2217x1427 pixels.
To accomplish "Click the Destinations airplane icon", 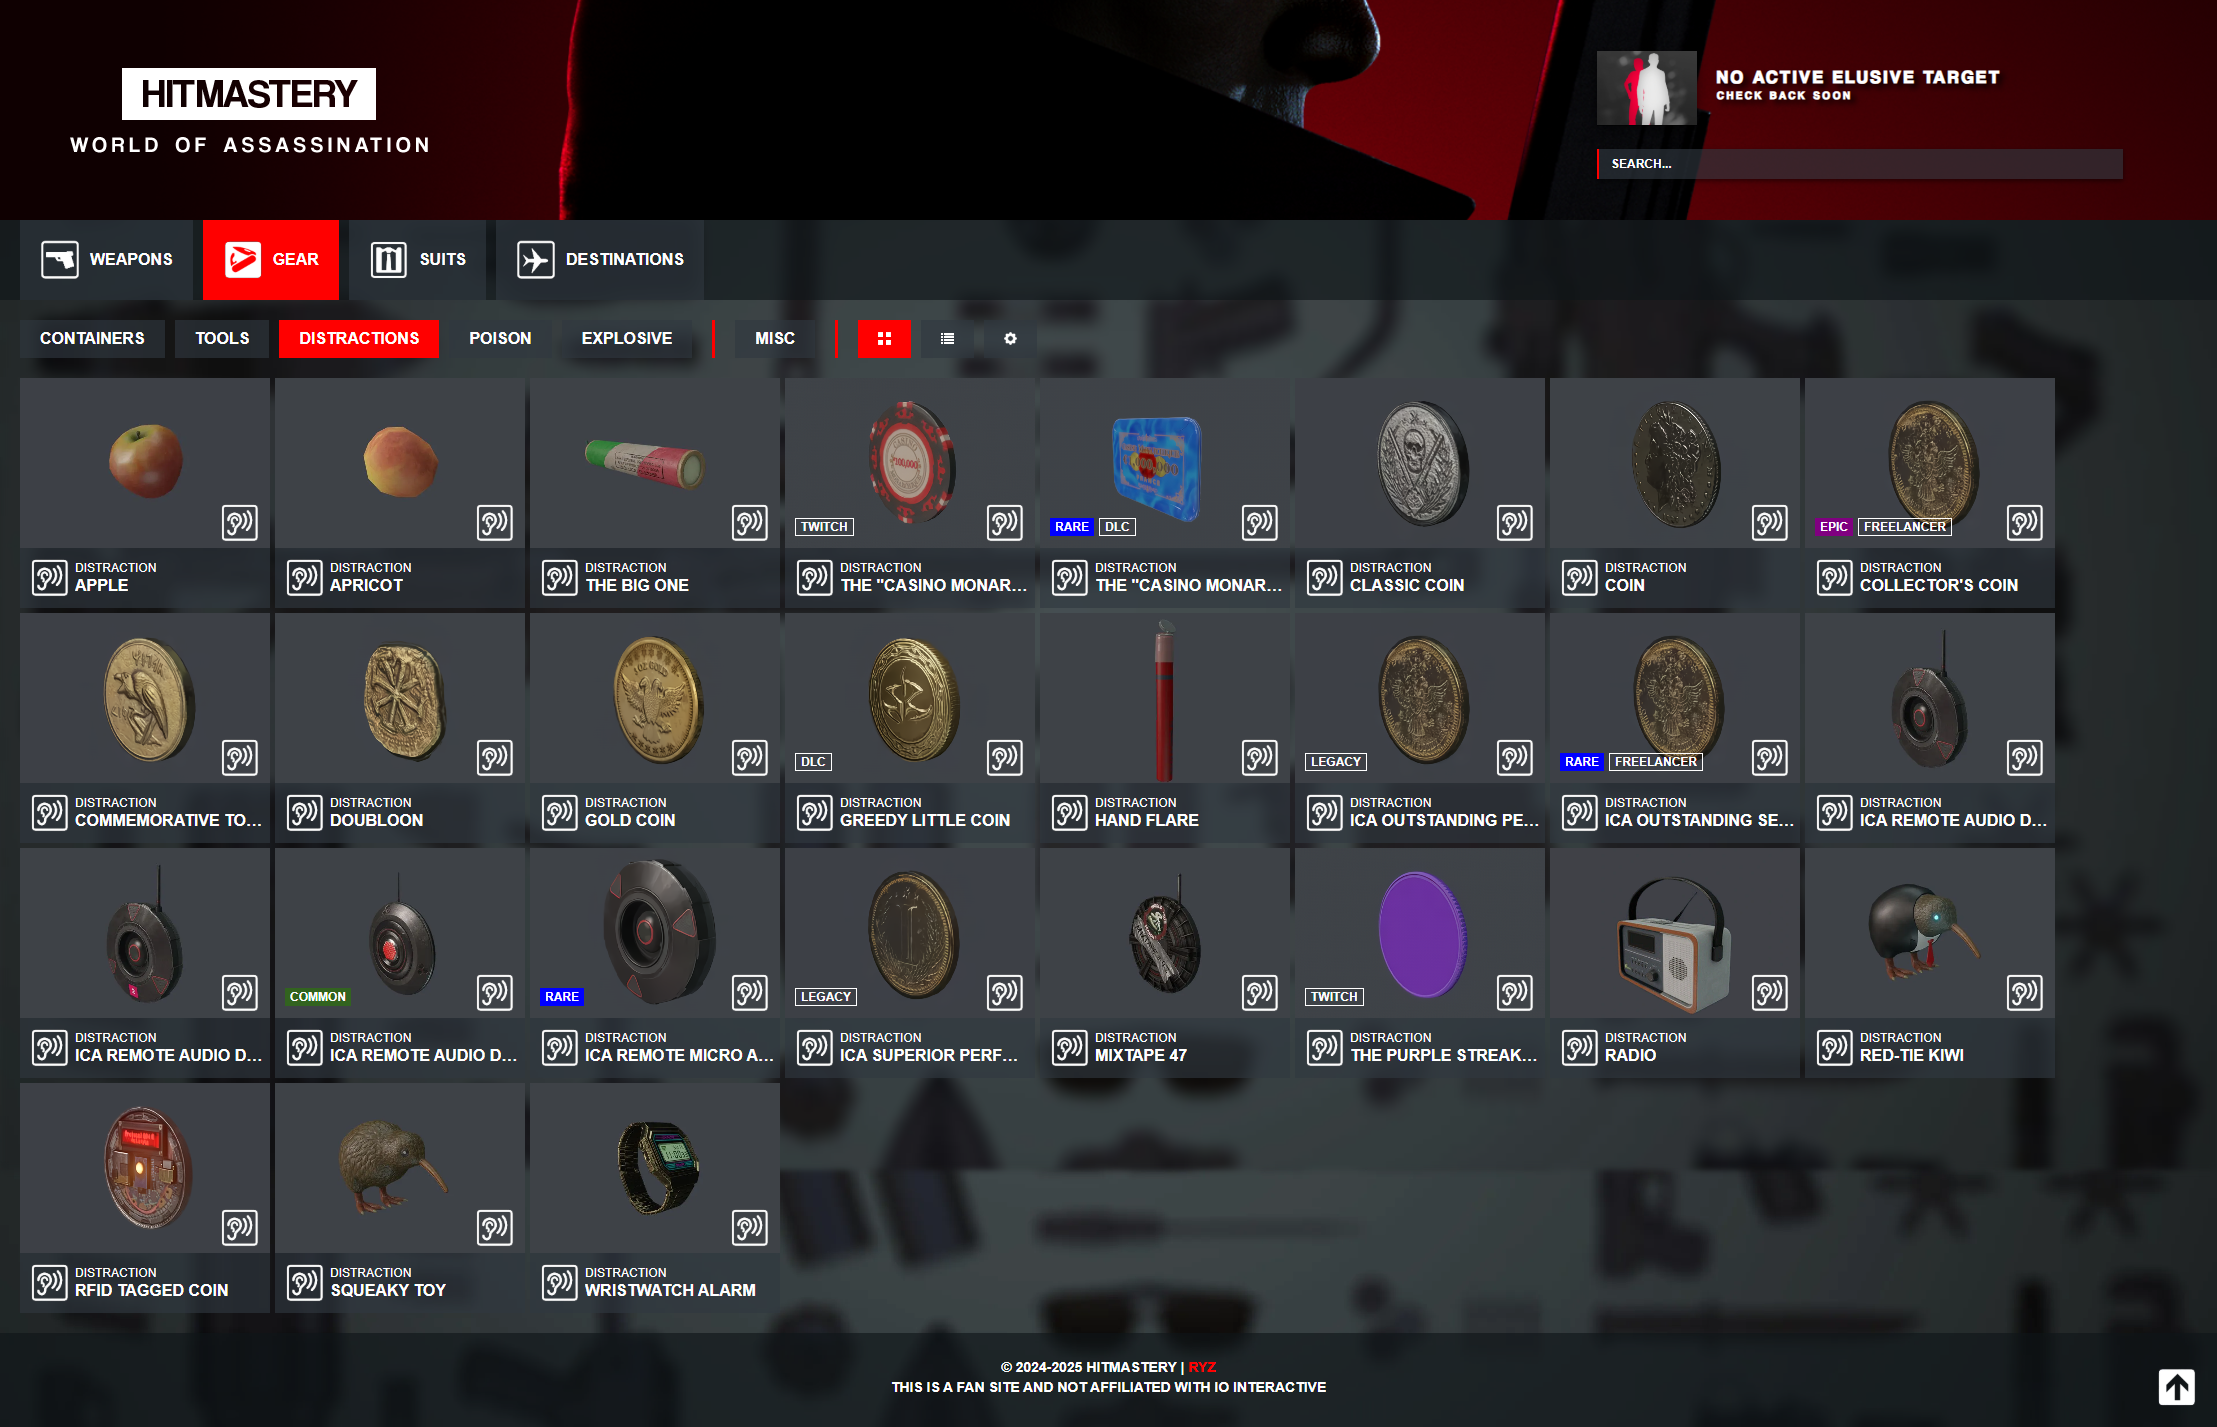I will pos(536,260).
